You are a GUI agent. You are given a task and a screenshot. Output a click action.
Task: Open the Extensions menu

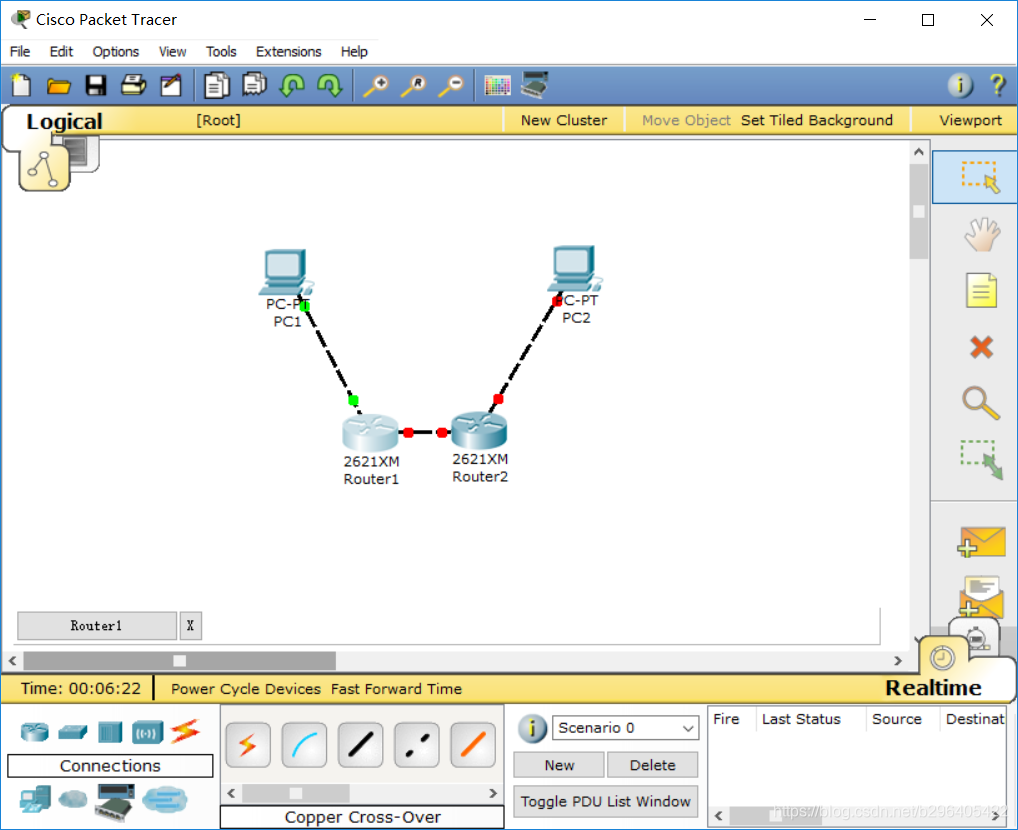(x=288, y=51)
